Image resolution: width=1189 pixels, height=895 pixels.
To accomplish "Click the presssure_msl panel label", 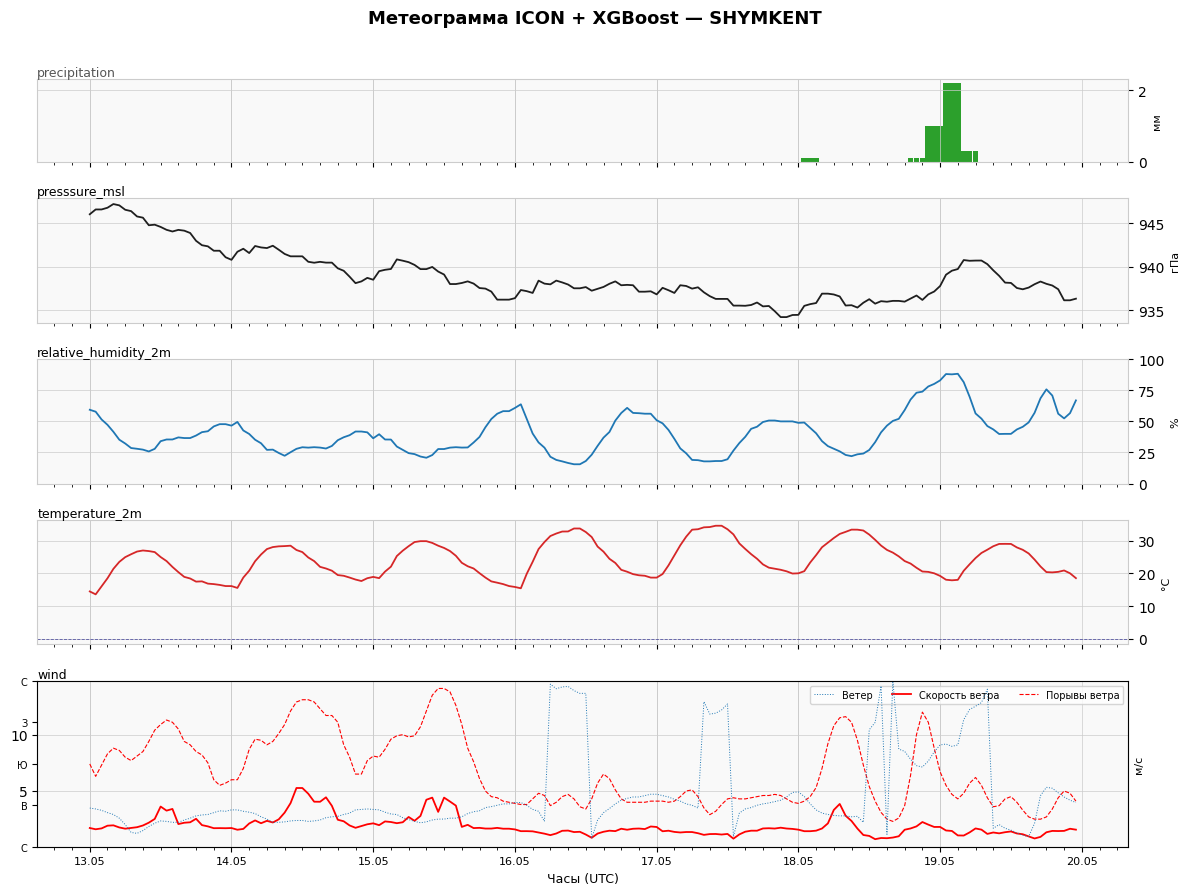I will [81, 192].
